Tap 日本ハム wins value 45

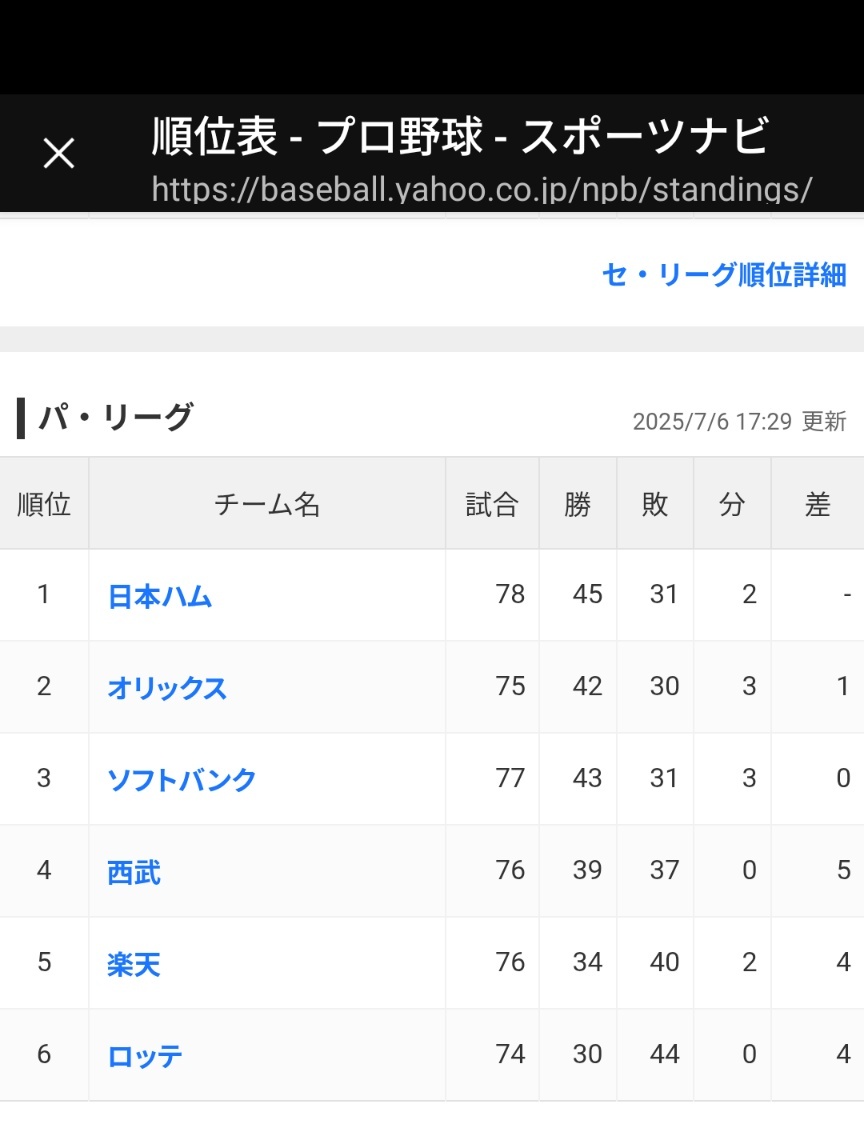tap(587, 595)
